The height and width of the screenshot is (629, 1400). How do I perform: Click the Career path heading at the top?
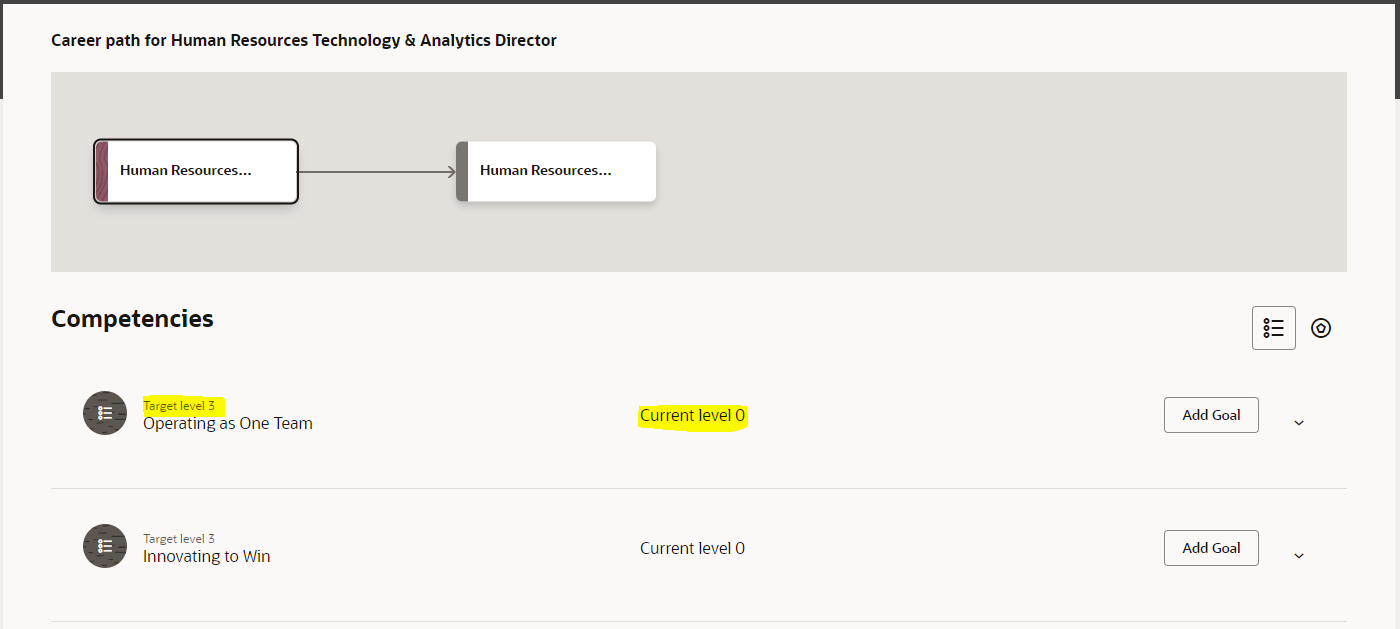point(303,40)
